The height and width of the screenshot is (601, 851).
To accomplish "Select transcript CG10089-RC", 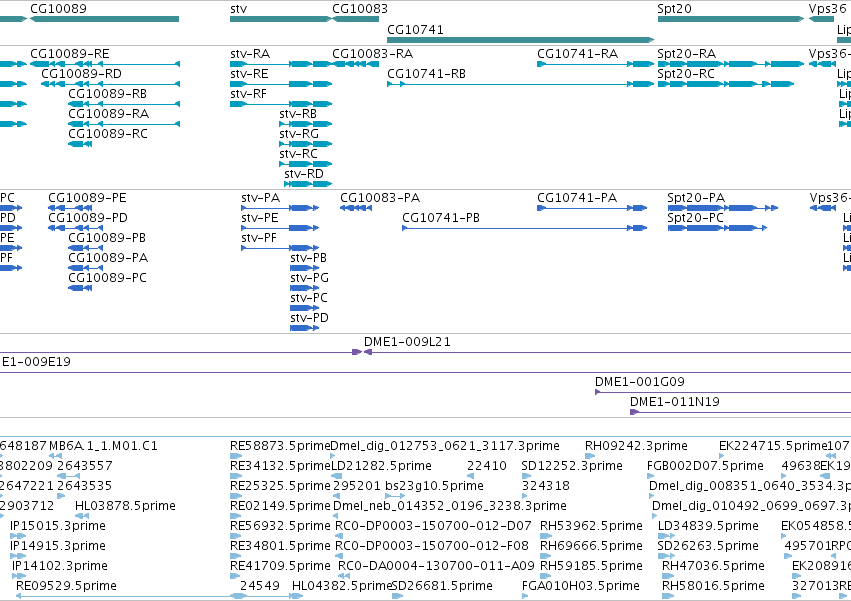I will [107, 134].
